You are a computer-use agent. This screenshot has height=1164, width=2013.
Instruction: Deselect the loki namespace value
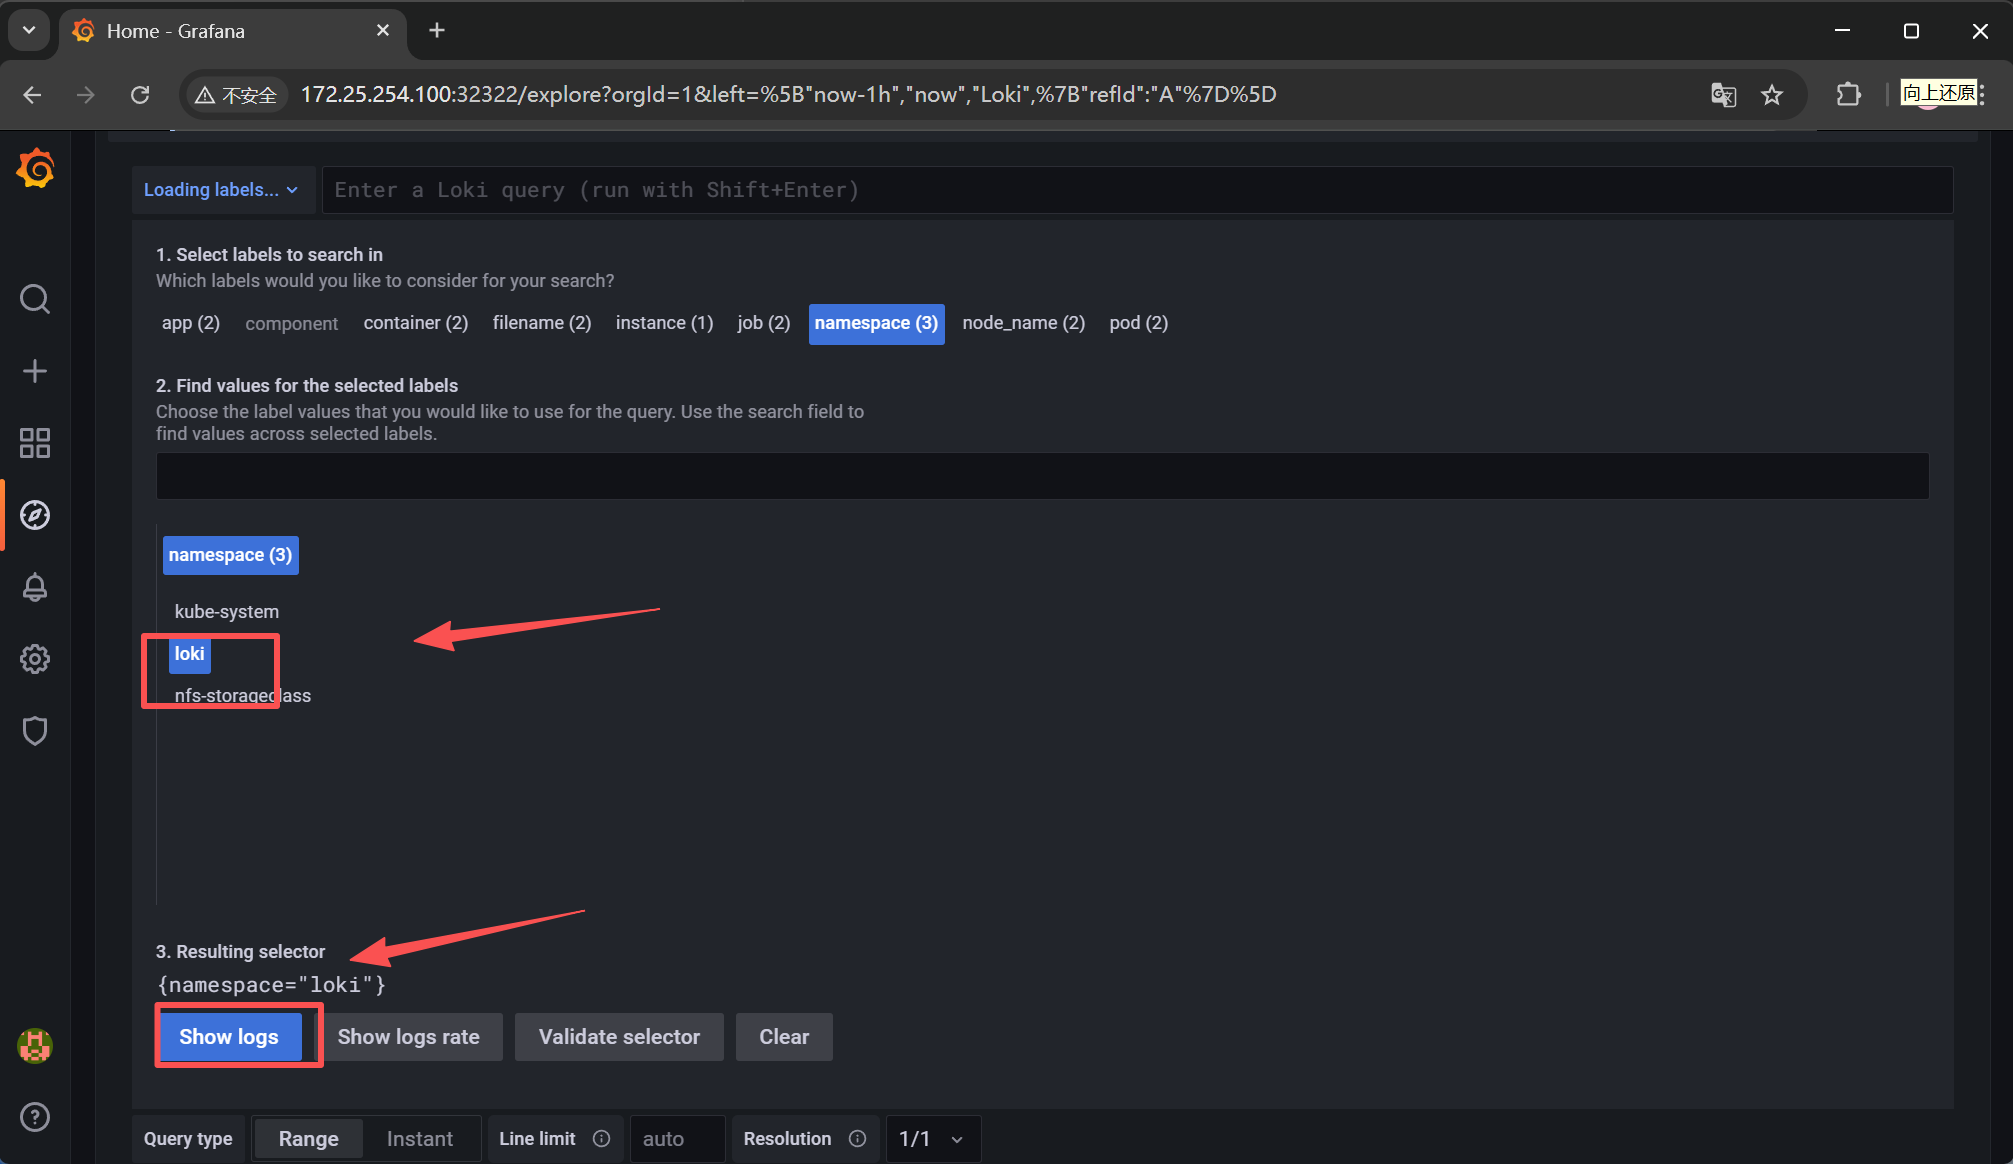click(x=189, y=654)
